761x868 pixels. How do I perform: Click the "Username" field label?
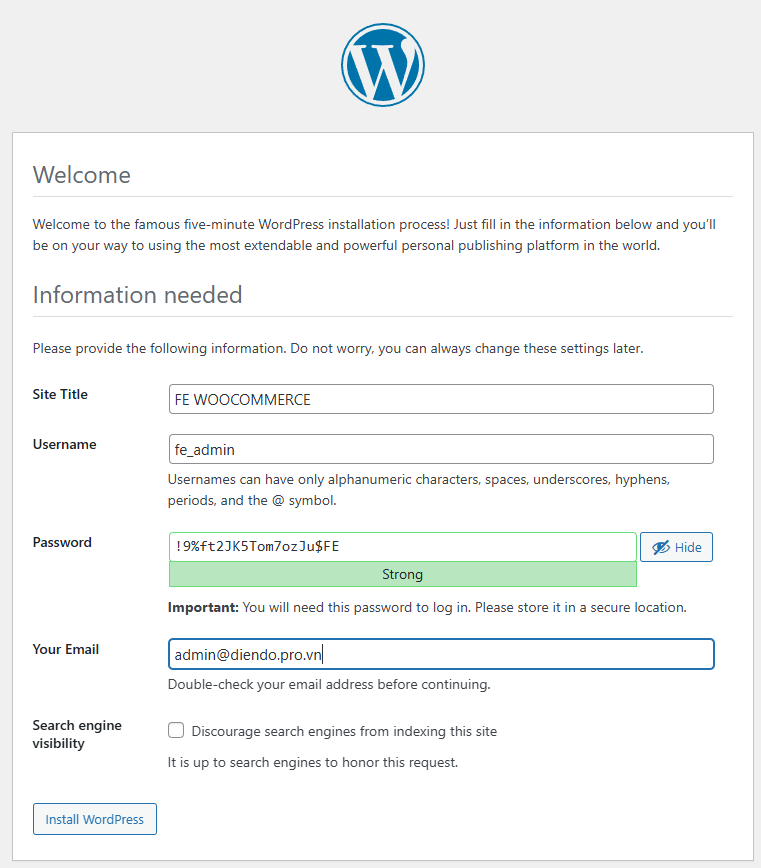(64, 444)
